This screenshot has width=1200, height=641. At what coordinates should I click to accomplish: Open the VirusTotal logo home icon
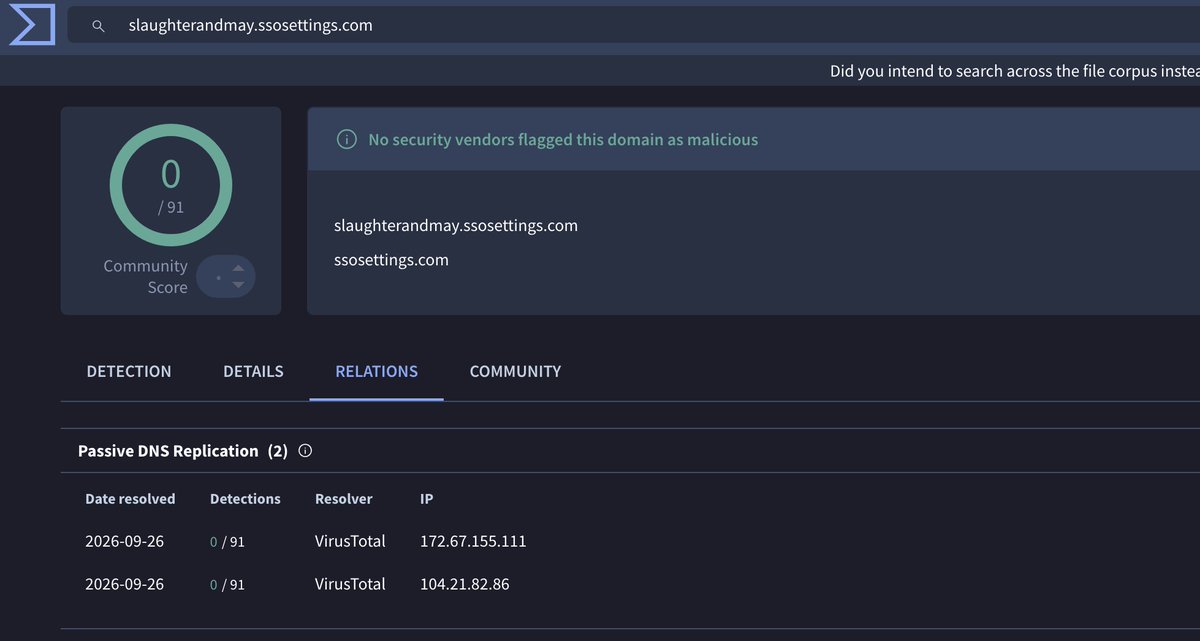(x=31, y=26)
